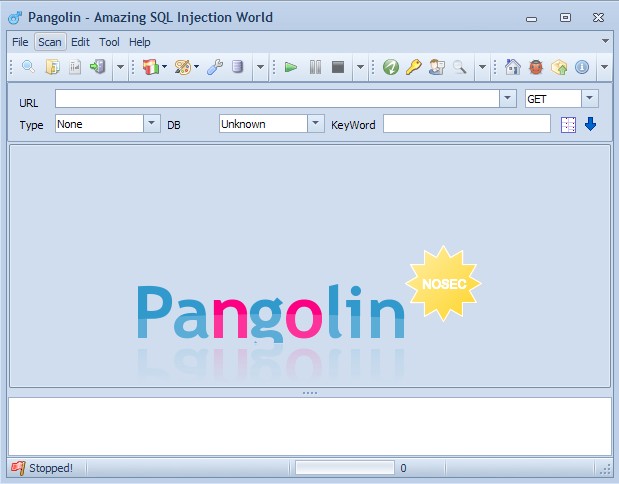Click the red ladybug bug report icon
Viewport: 619px width, 484px height.
(x=536, y=67)
